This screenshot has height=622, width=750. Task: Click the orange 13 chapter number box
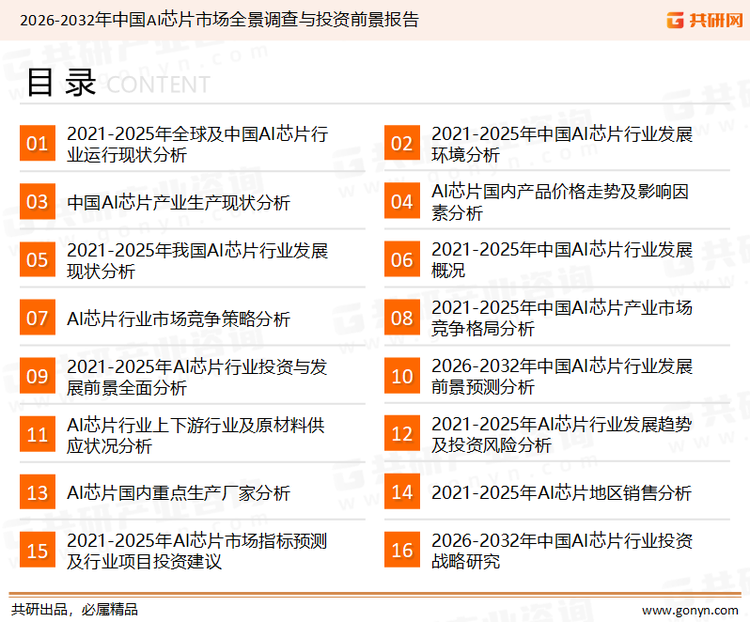point(37,492)
